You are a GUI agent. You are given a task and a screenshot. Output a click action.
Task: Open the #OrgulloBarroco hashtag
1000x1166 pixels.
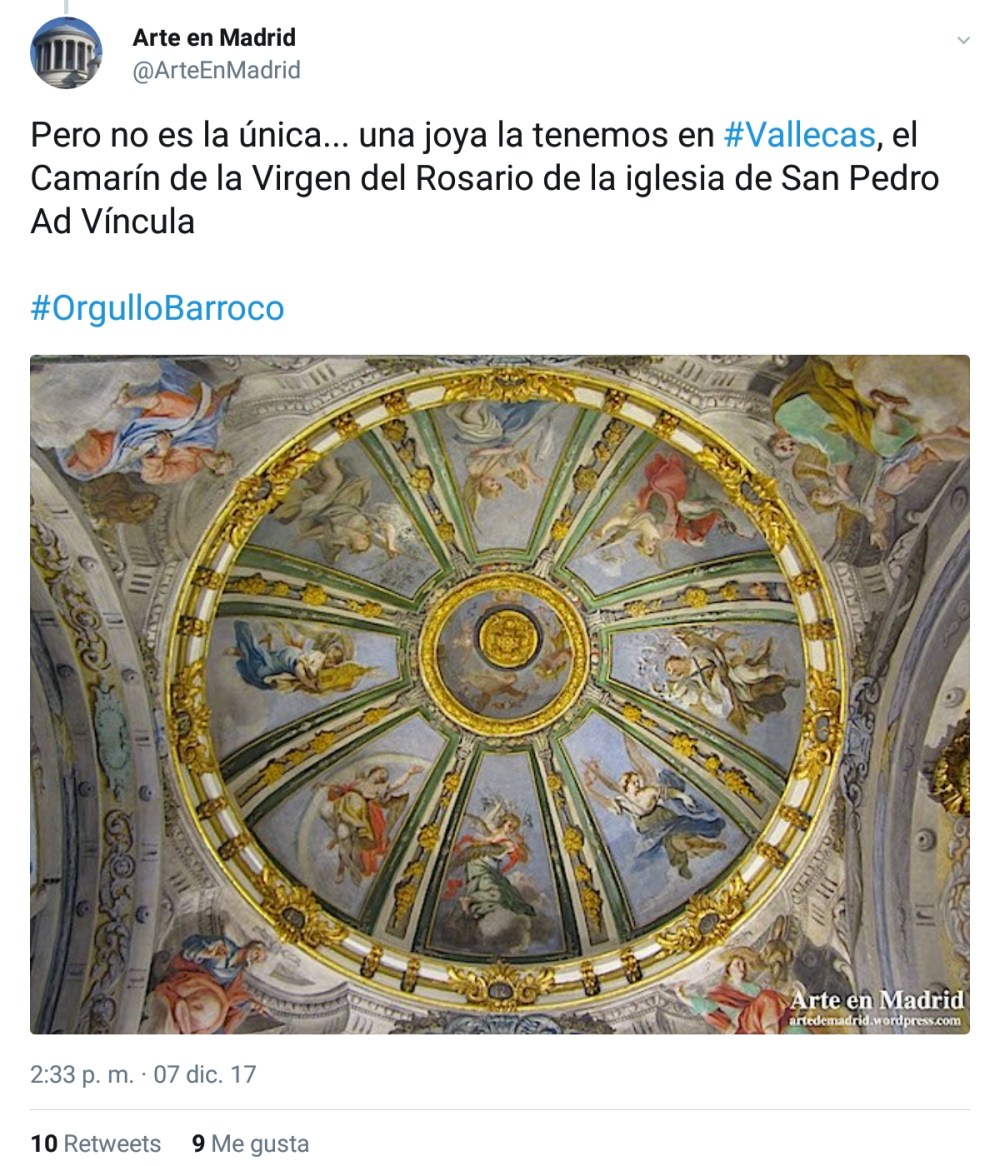pos(157,308)
